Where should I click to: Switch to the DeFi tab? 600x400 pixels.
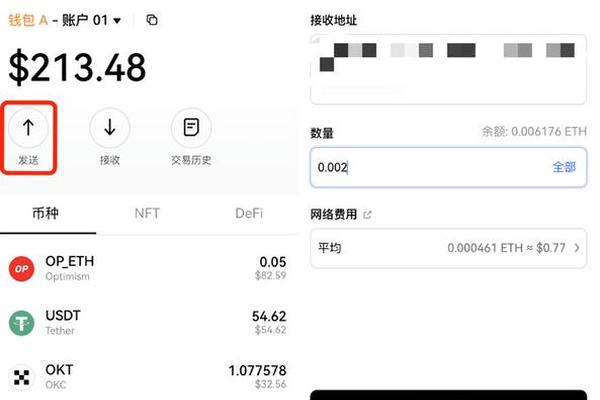249,214
